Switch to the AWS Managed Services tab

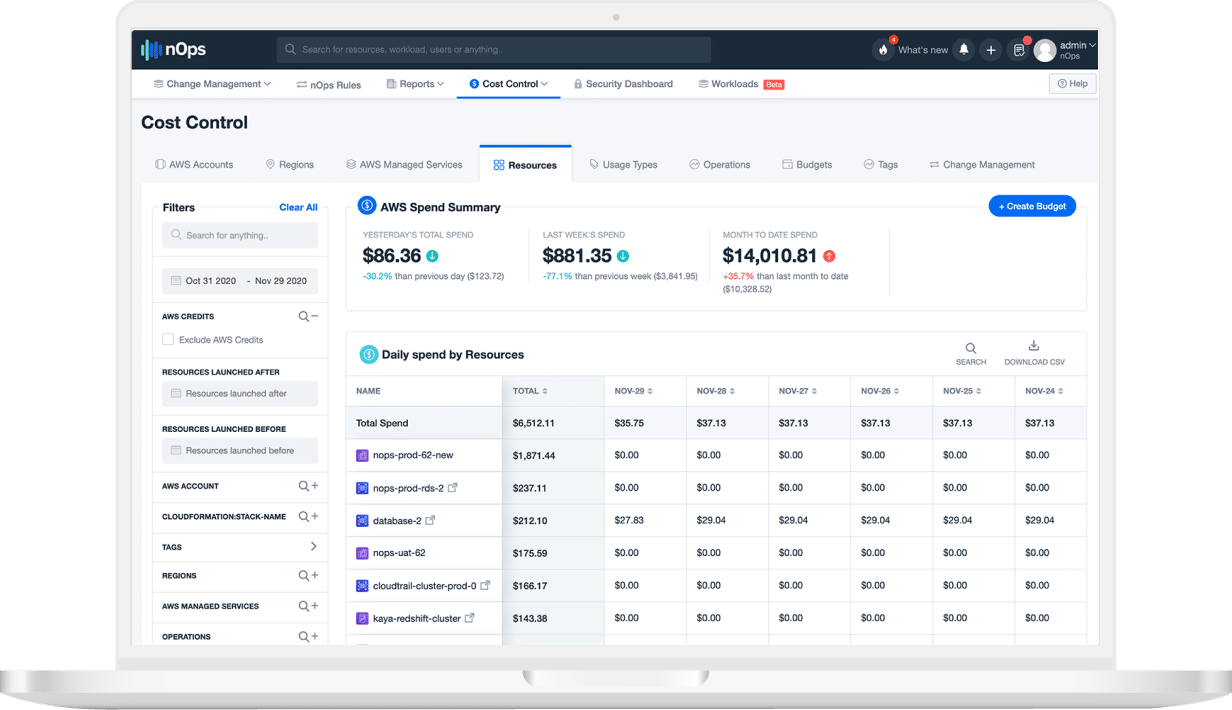404,165
